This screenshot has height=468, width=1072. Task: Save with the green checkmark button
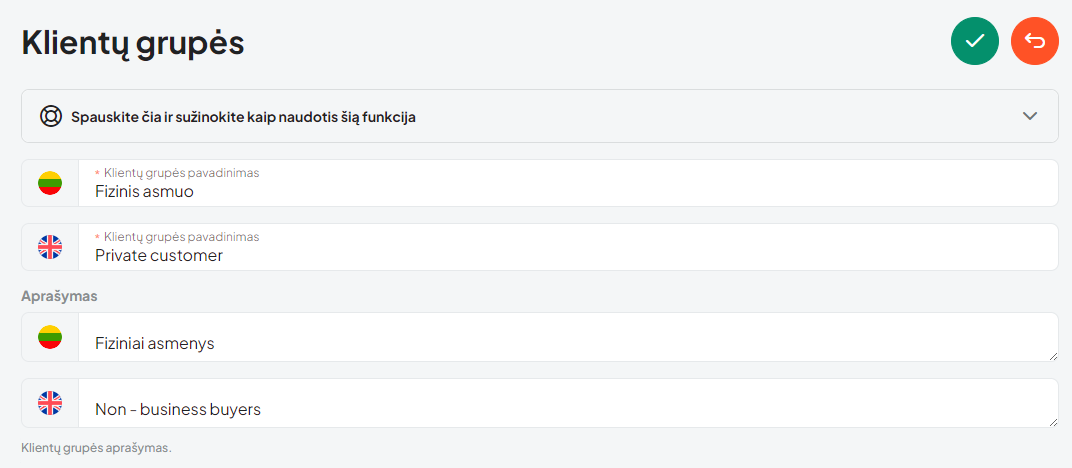[x=975, y=41]
